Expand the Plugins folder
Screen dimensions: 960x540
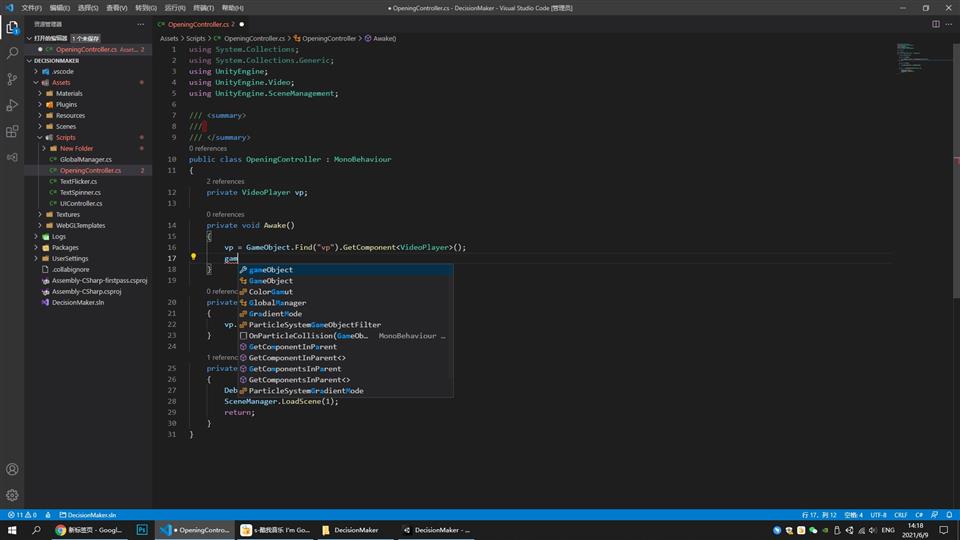click(x=40, y=105)
